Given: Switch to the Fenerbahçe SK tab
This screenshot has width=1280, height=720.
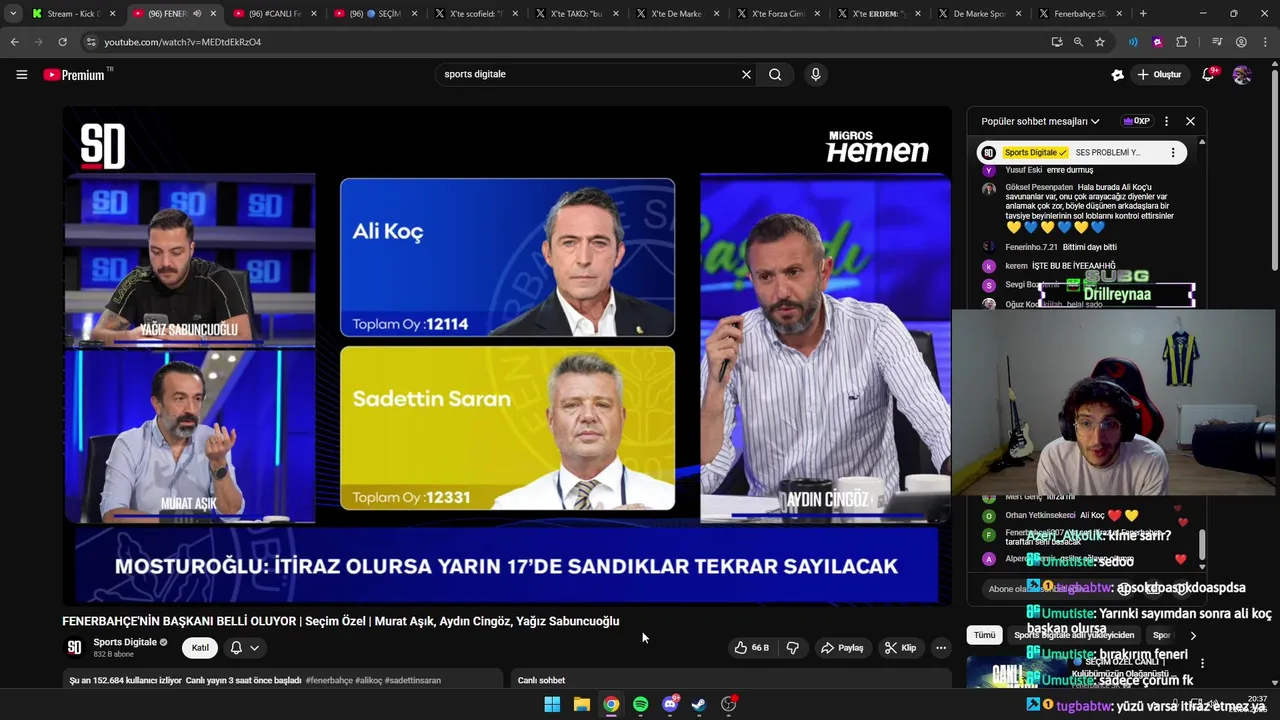Looking at the screenshot, I should pyautogui.click(x=1078, y=14).
